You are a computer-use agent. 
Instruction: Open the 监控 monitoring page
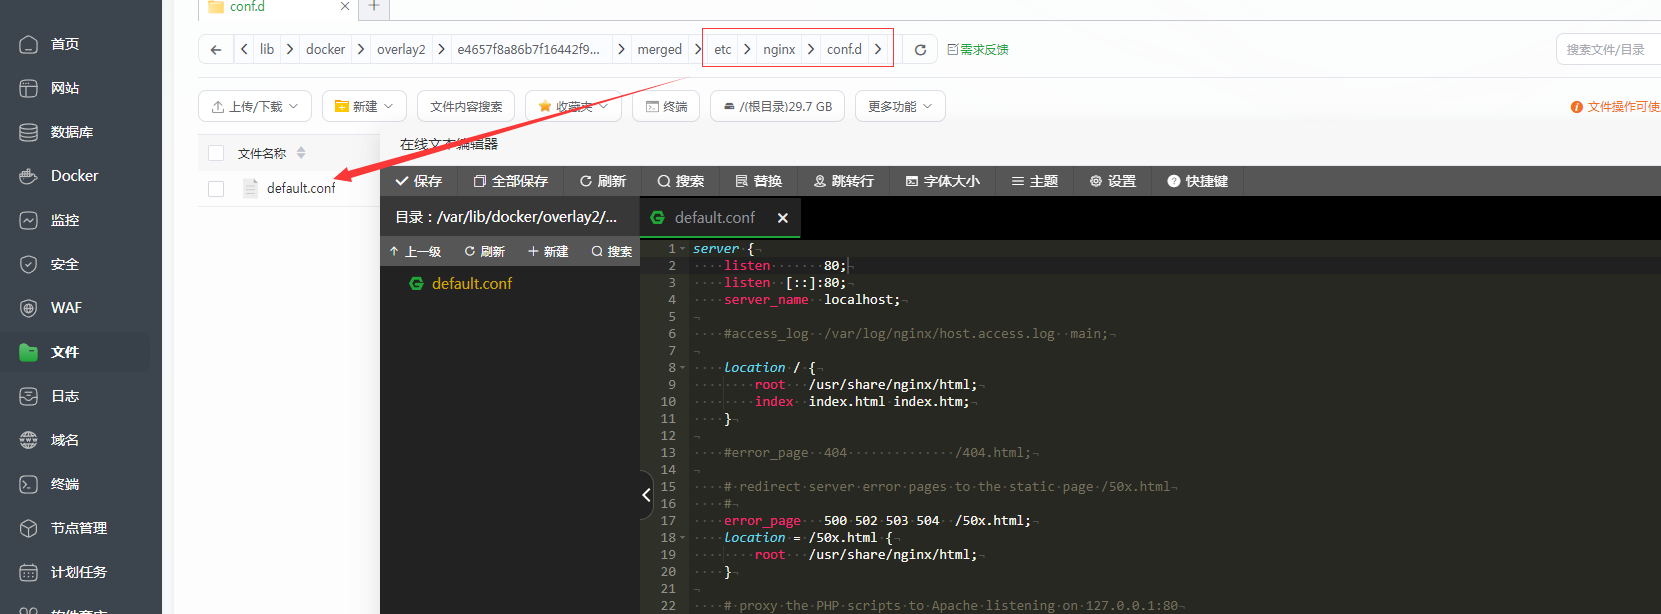tap(65, 220)
